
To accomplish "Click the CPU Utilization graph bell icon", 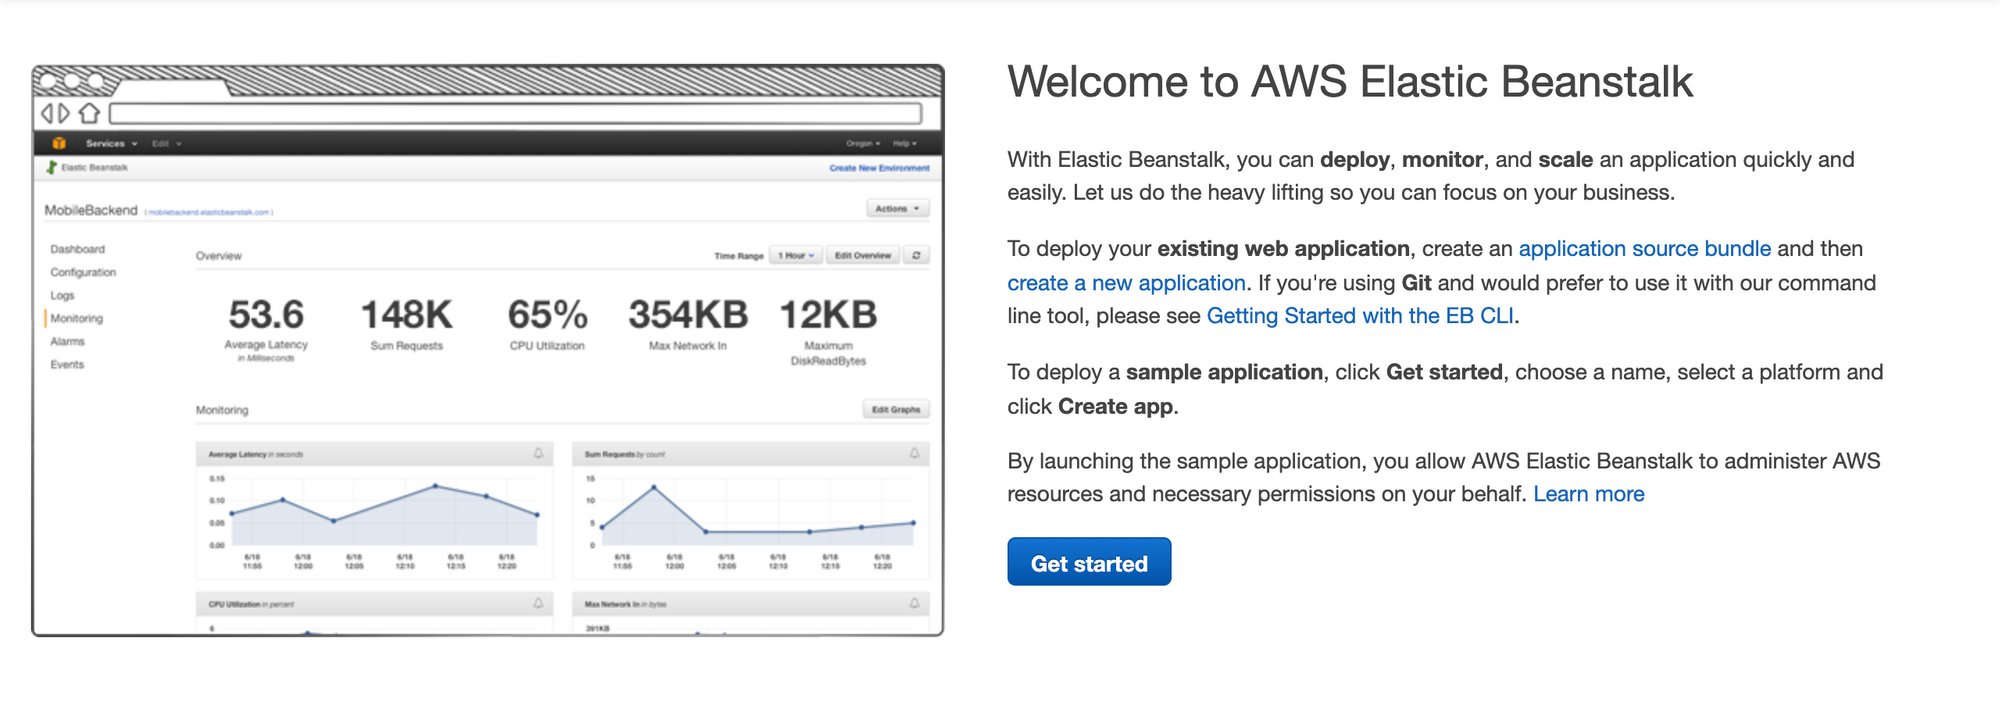I will (x=538, y=604).
